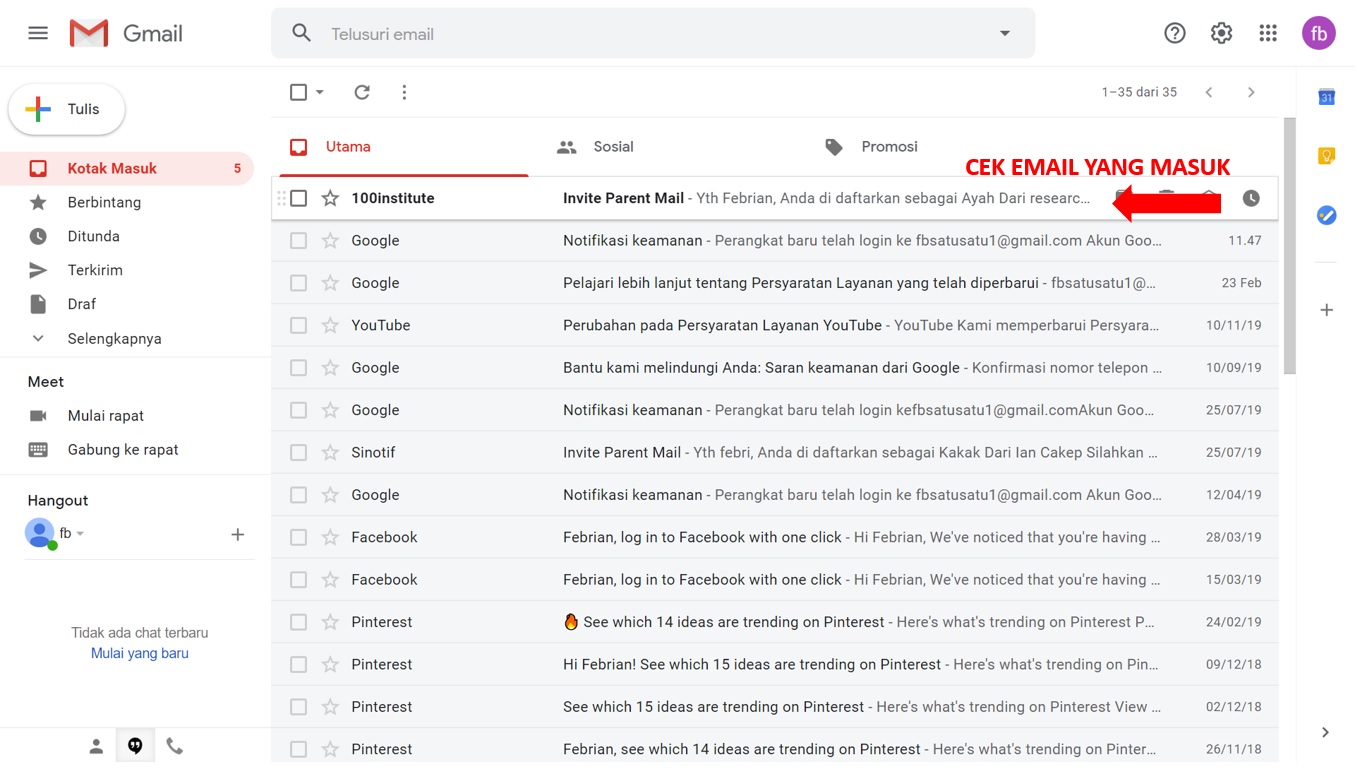The width and height of the screenshot is (1358, 768).
Task: Tick the checkbox for the YouTube email
Action: coord(298,325)
